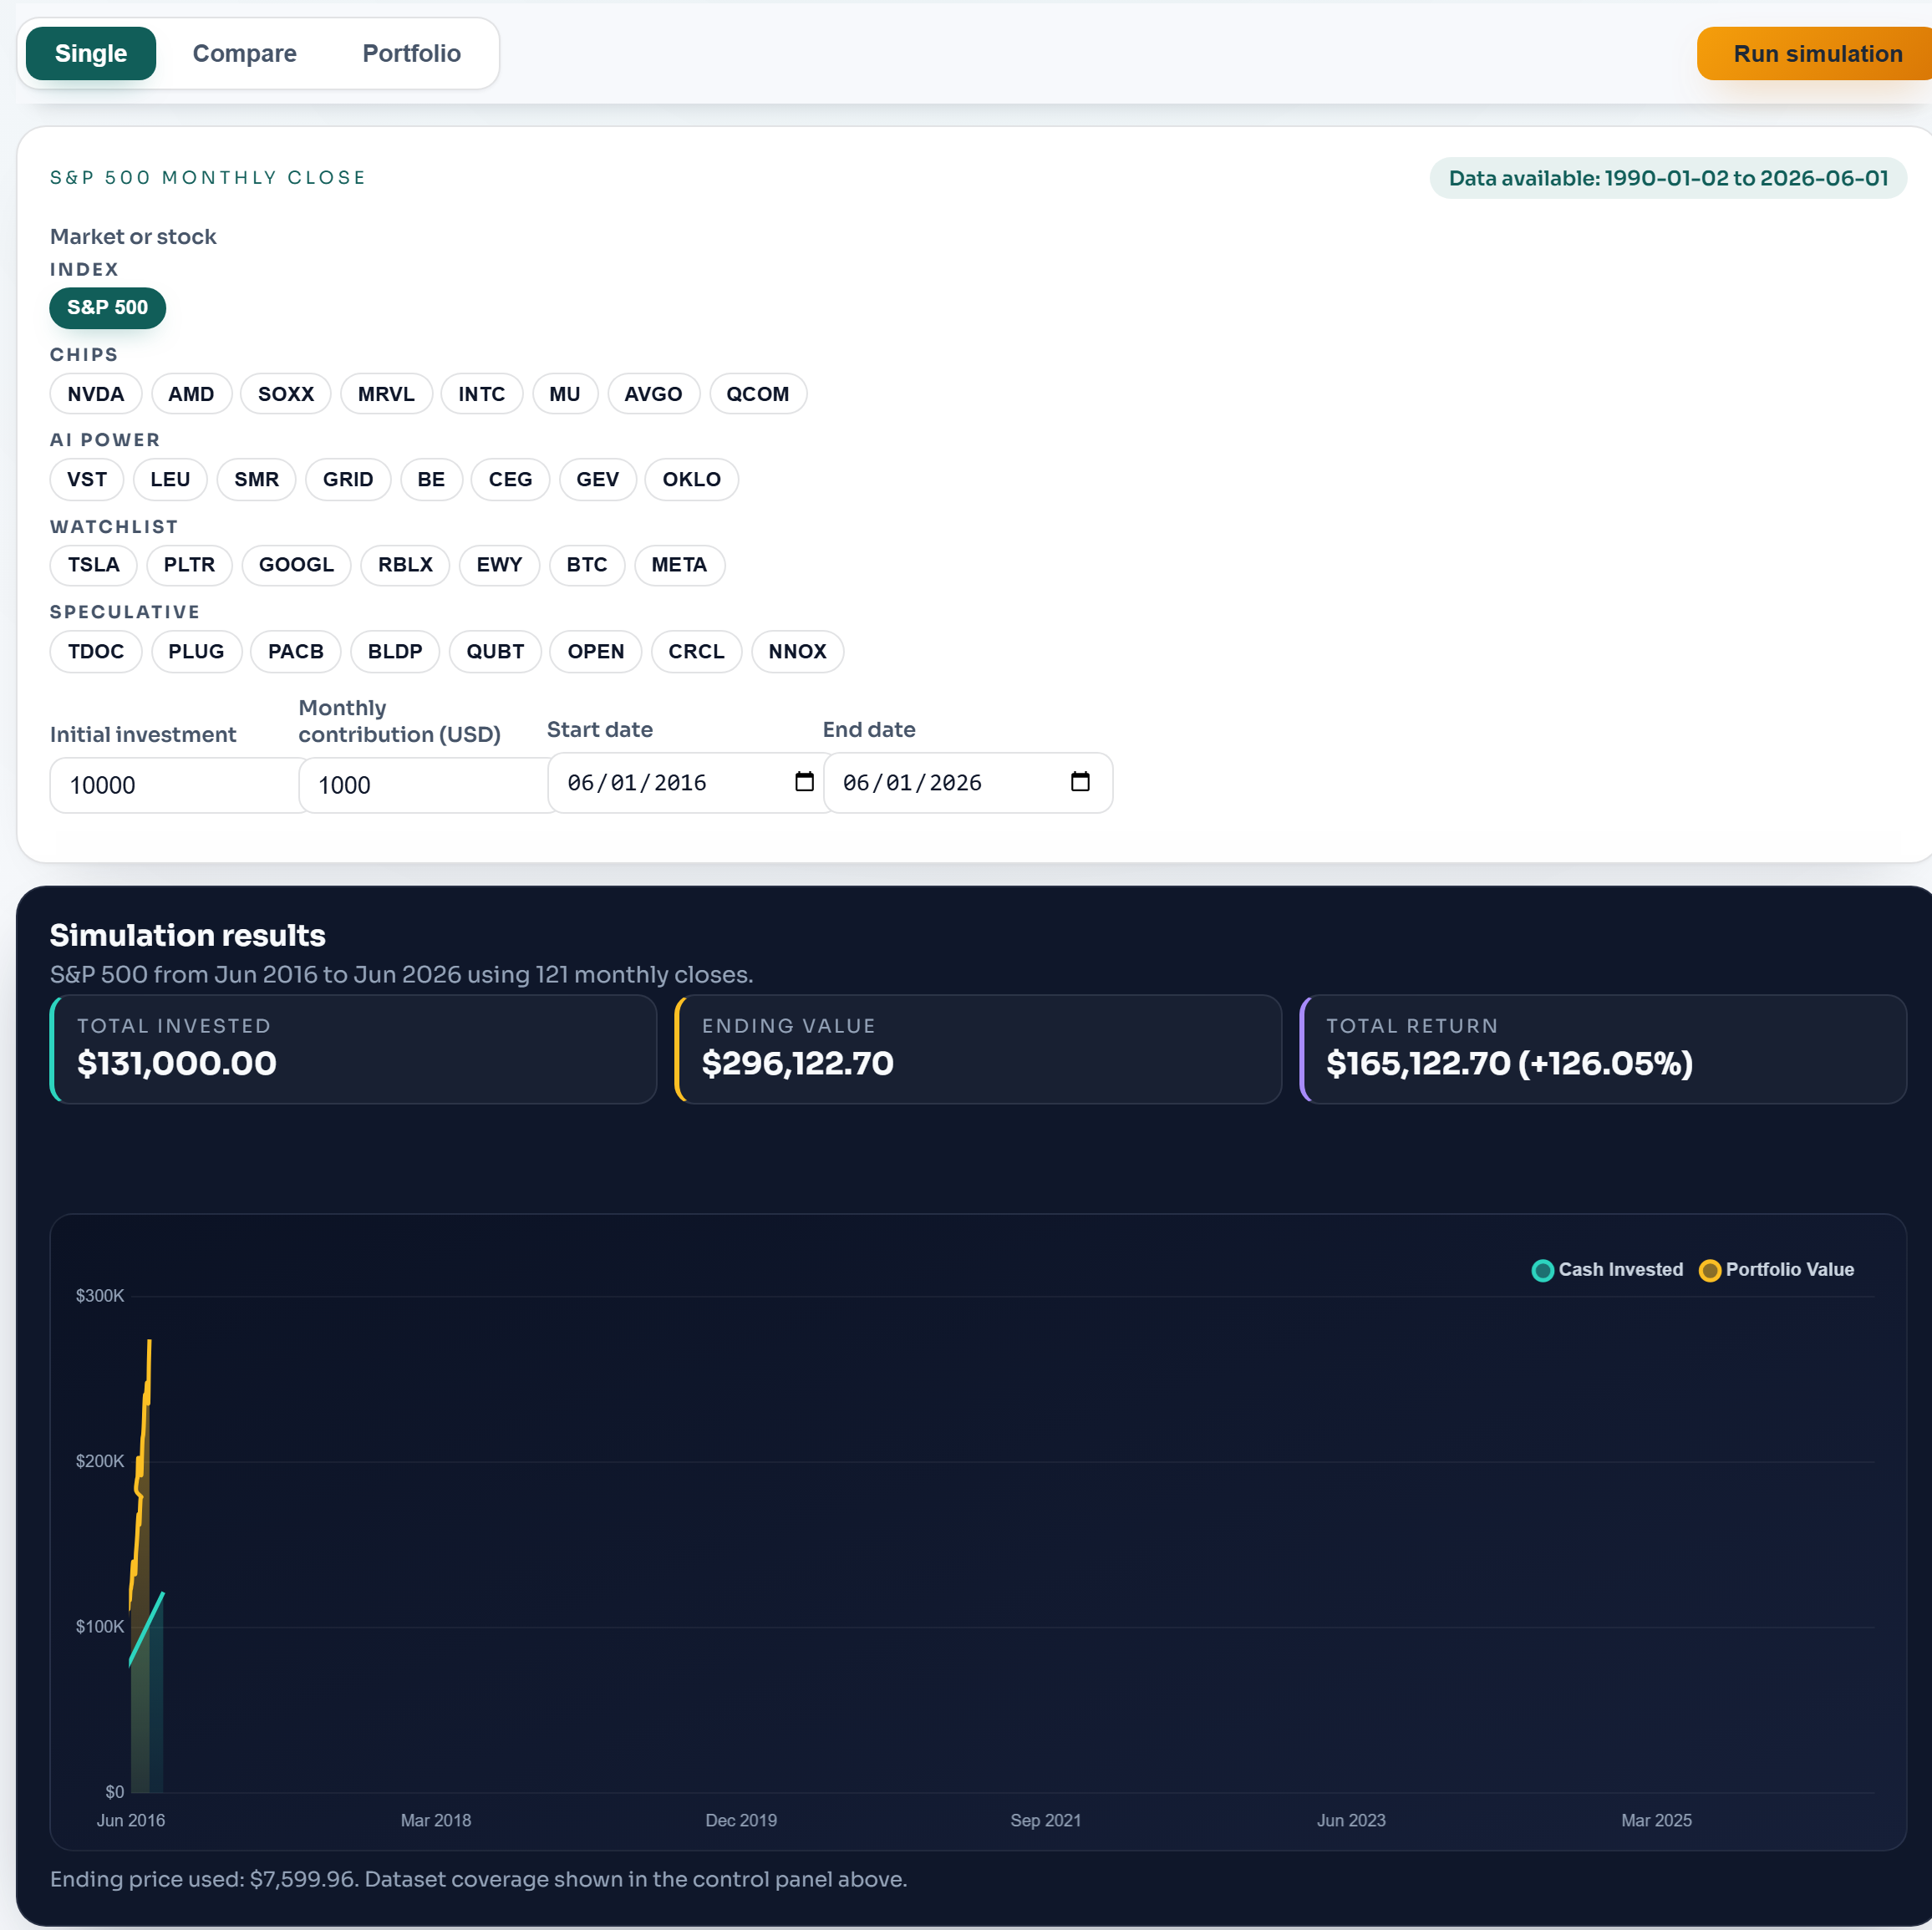This screenshot has height=1930, width=1932.
Task: Switch to the Single tab
Action: [x=91, y=53]
